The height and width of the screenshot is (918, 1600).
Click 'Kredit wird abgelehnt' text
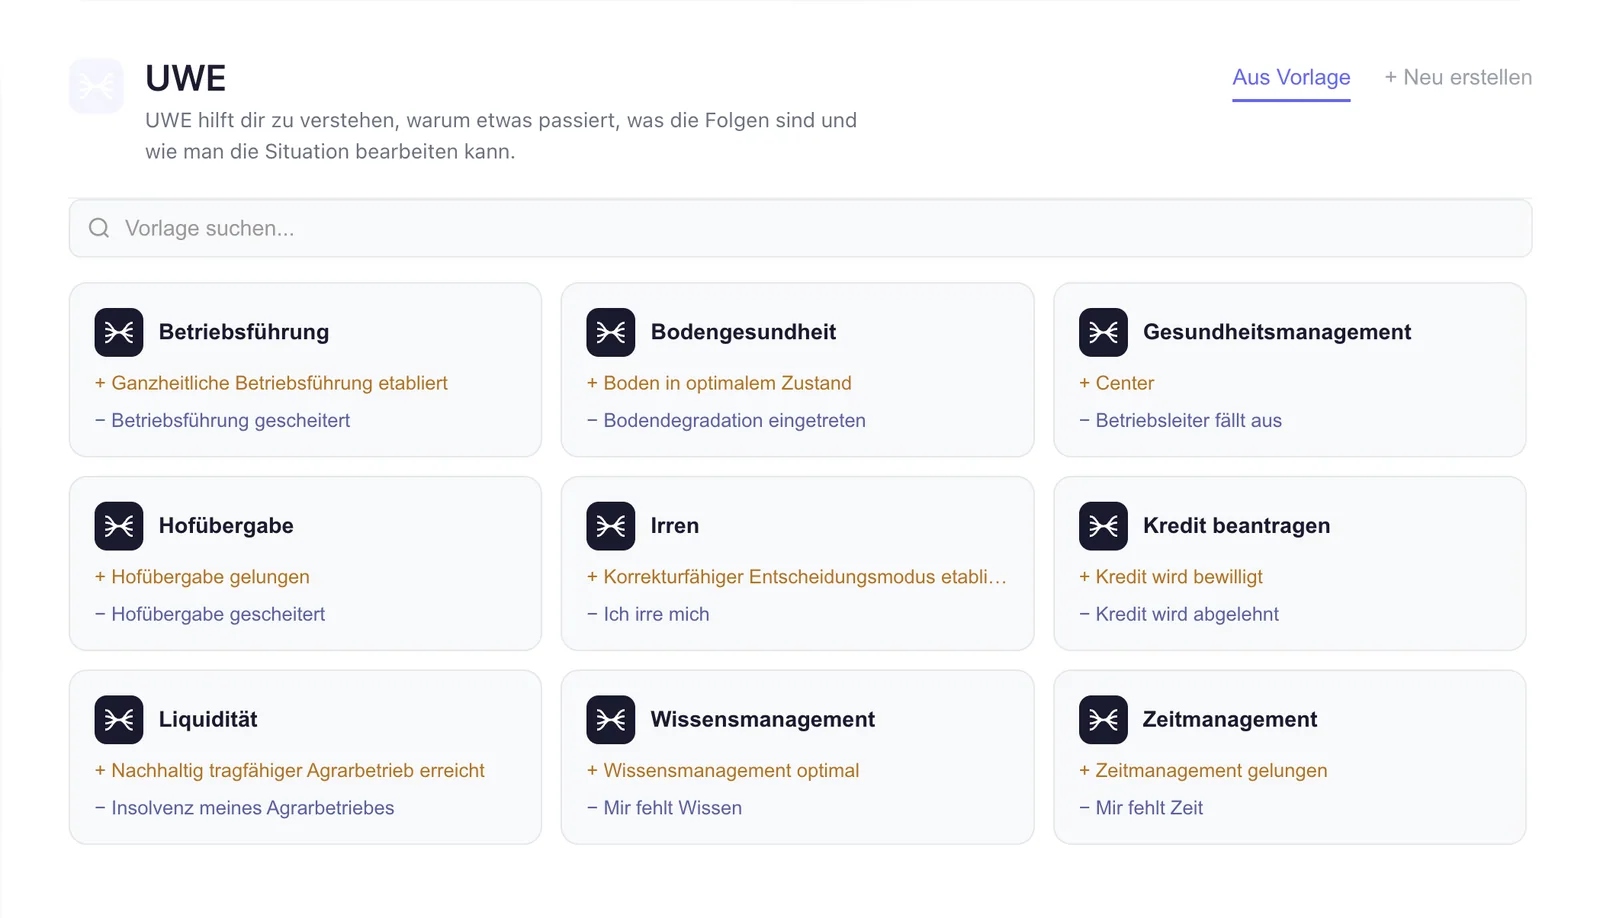point(1179,614)
